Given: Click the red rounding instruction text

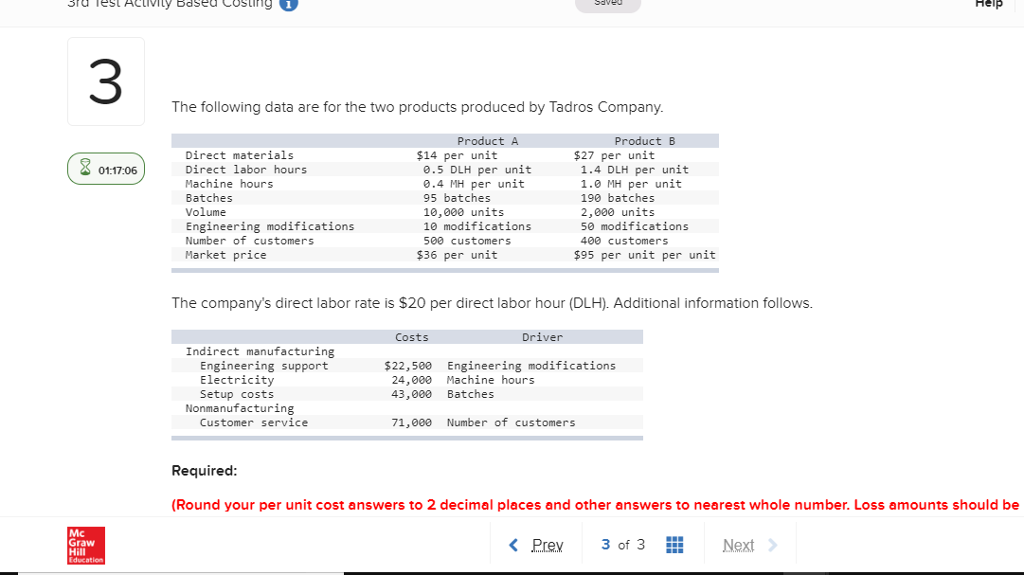Looking at the screenshot, I should point(596,505).
